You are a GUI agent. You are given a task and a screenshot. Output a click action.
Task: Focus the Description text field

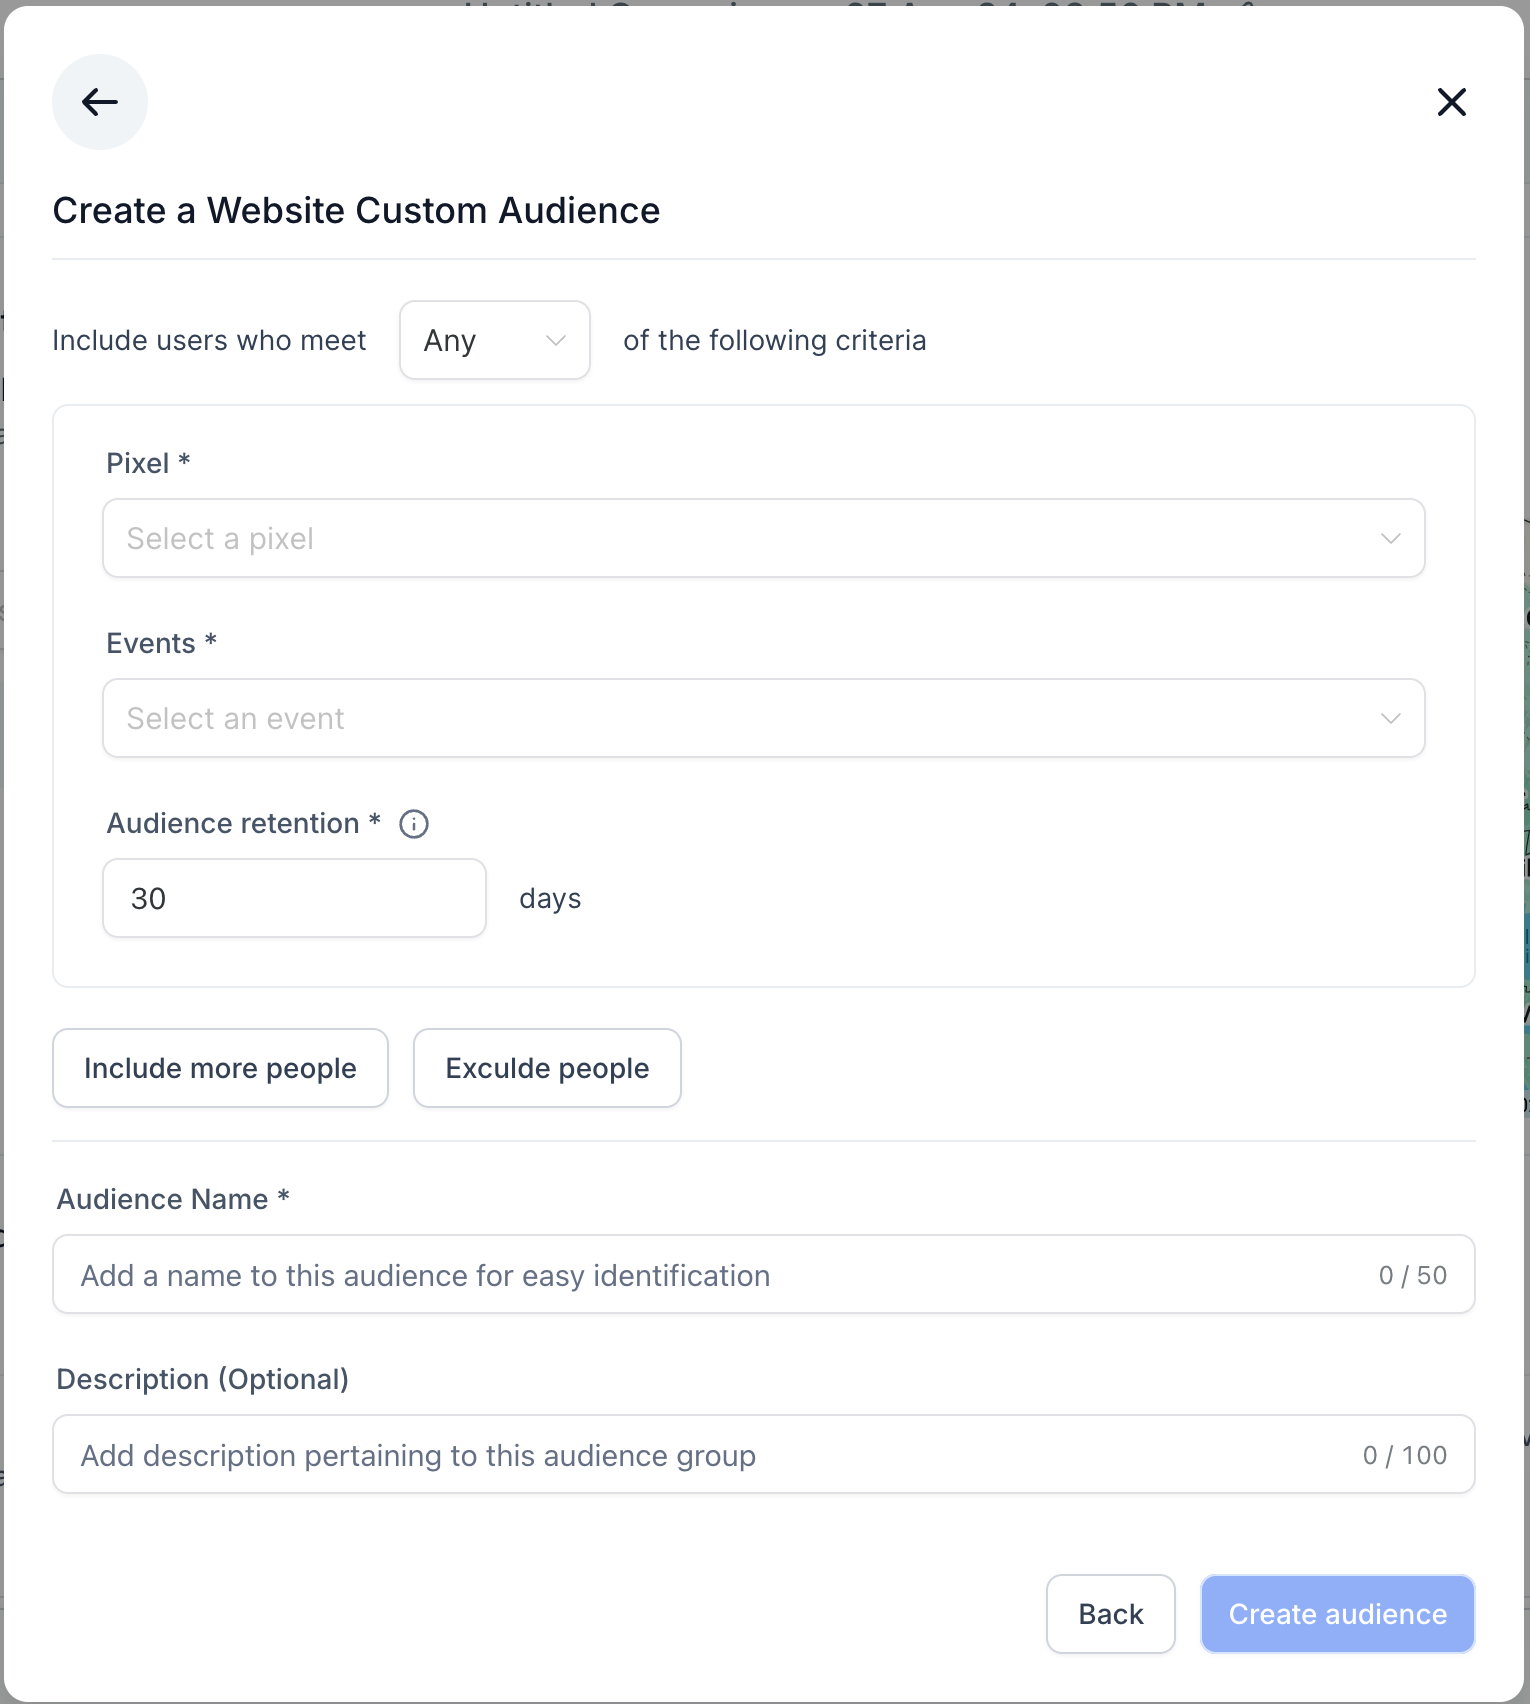(x=700, y=1455)
